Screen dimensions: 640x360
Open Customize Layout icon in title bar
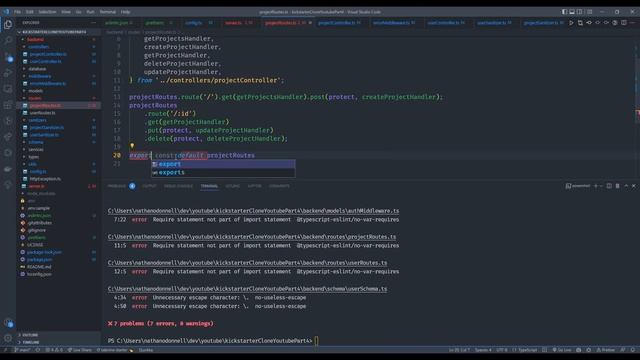tap(589, 12)
